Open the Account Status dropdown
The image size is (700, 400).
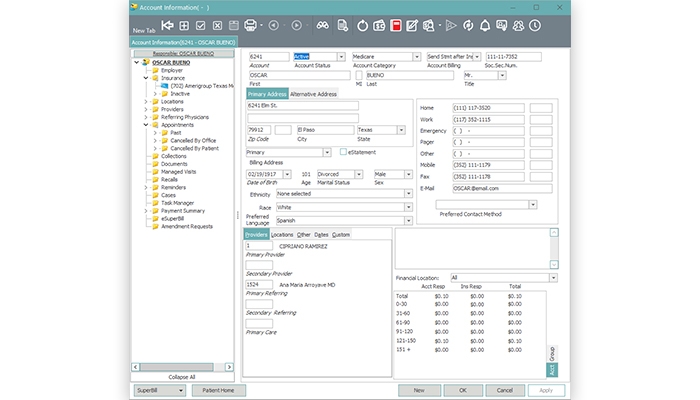coord(341,57)
